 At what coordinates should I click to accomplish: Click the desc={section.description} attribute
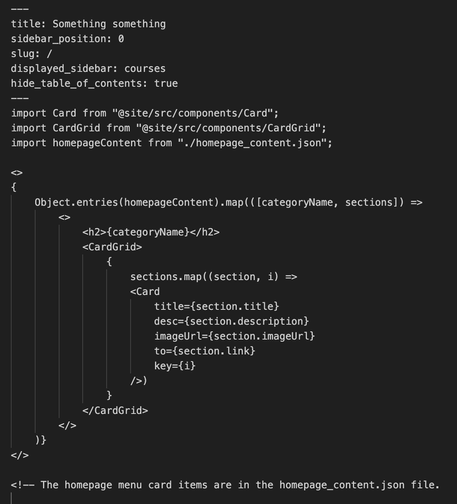click(x=231, y=321)
